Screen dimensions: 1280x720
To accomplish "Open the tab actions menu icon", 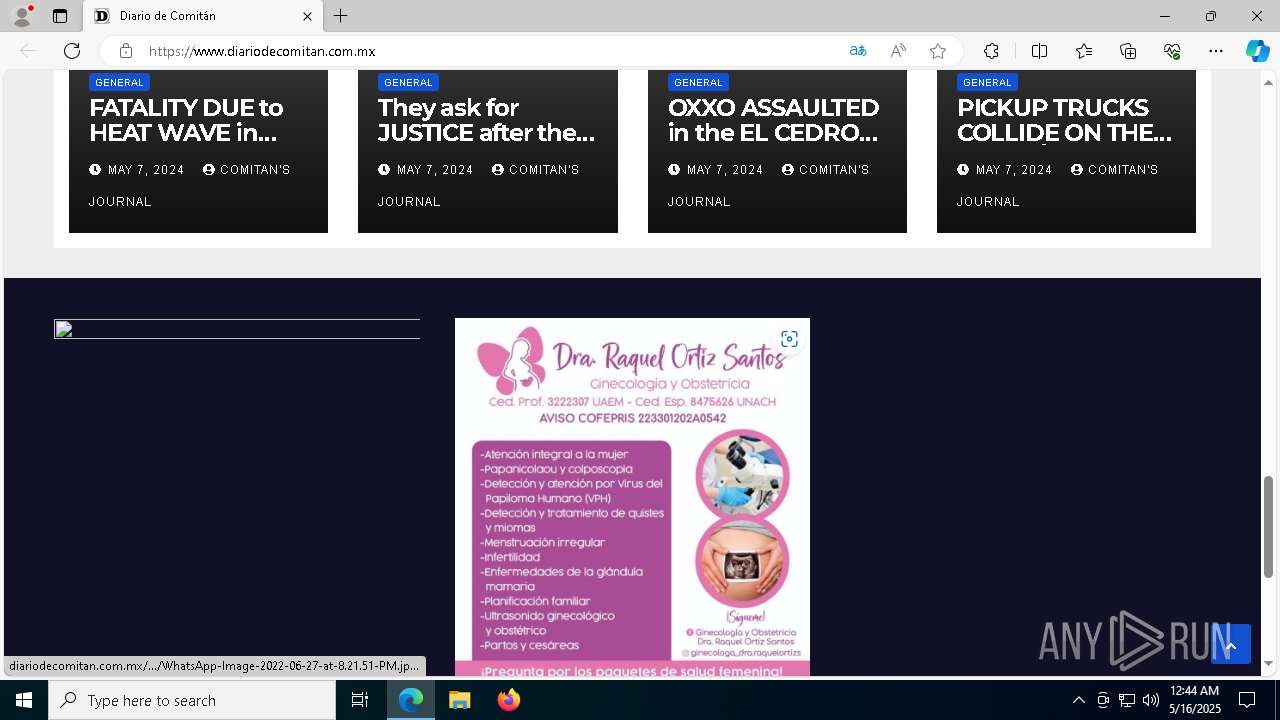I will pos(60,16).
